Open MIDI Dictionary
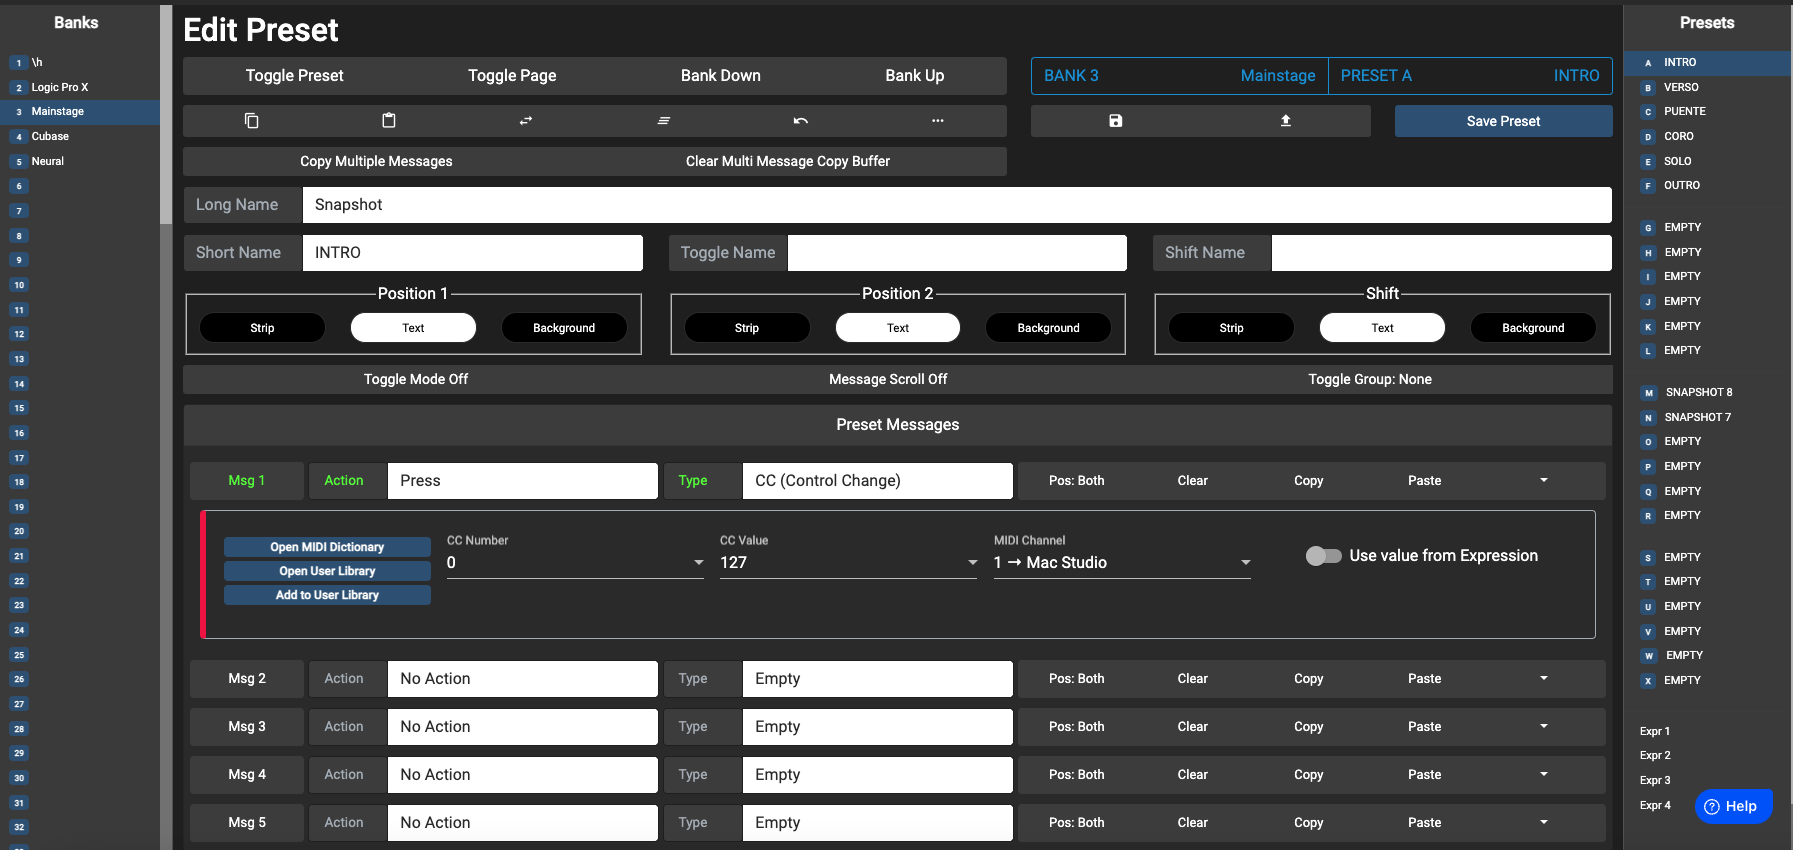The height and width of the screenshot is (850, 1793). [x=327, y=547]
